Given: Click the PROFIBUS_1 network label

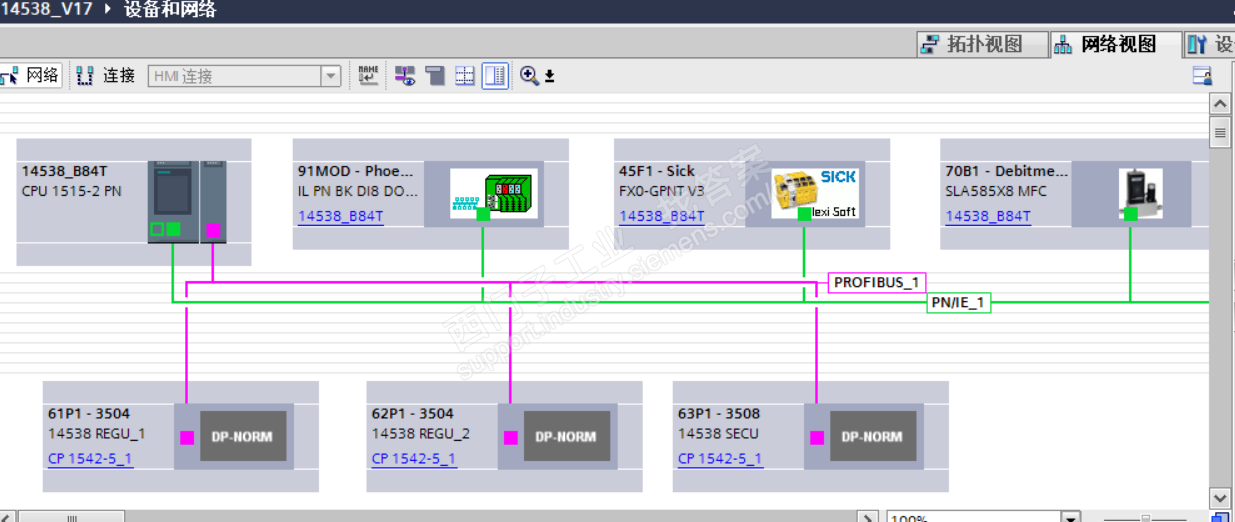Looking at the screenshot, I should pos(877,282).
